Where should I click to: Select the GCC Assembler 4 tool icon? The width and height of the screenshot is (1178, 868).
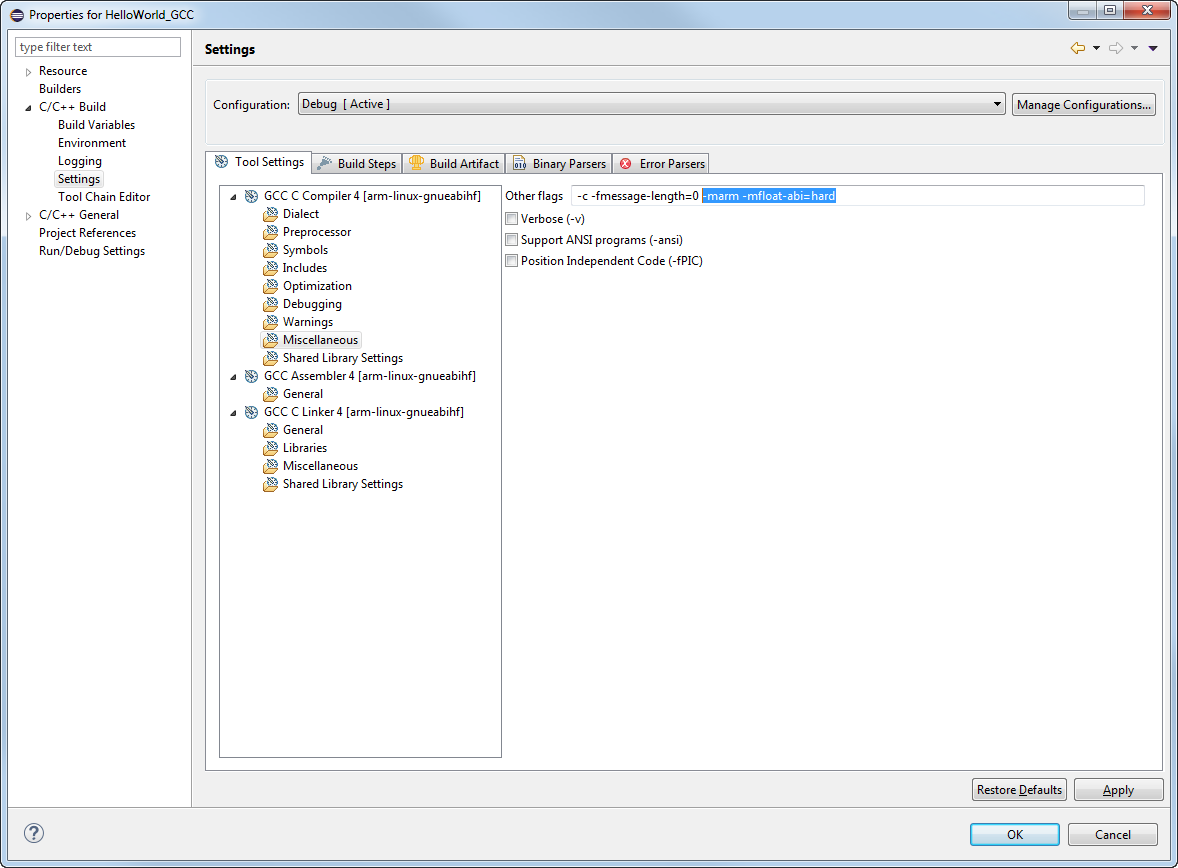click(251, 376)
